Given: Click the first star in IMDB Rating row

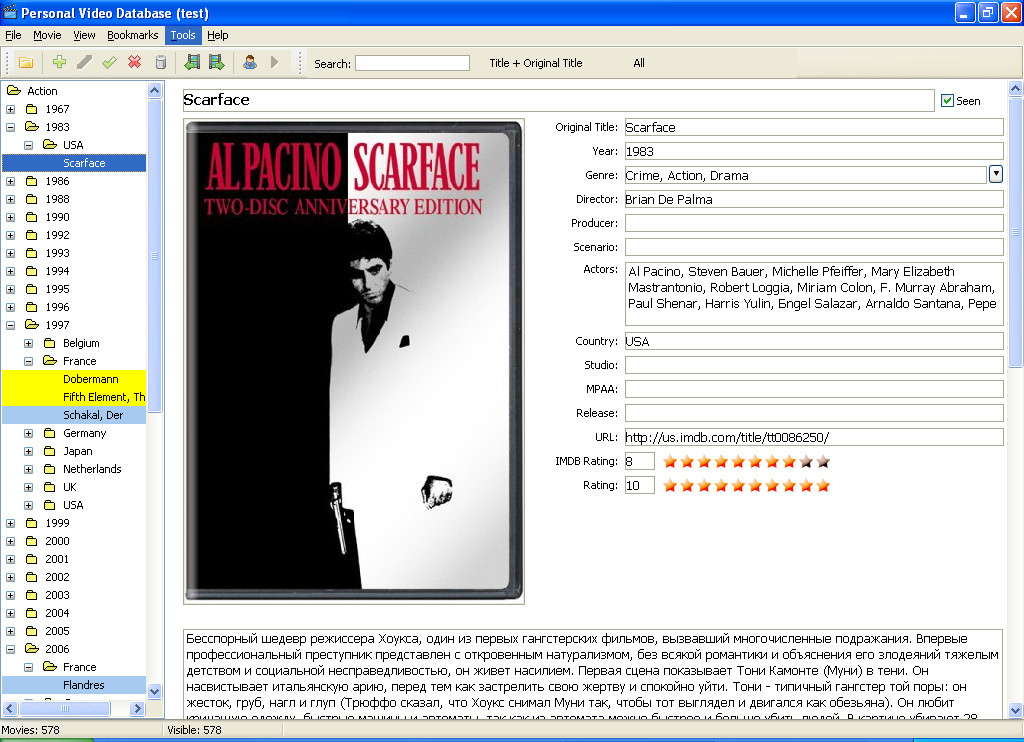Looking at the screenshot, I should click(x=669, y=462).
